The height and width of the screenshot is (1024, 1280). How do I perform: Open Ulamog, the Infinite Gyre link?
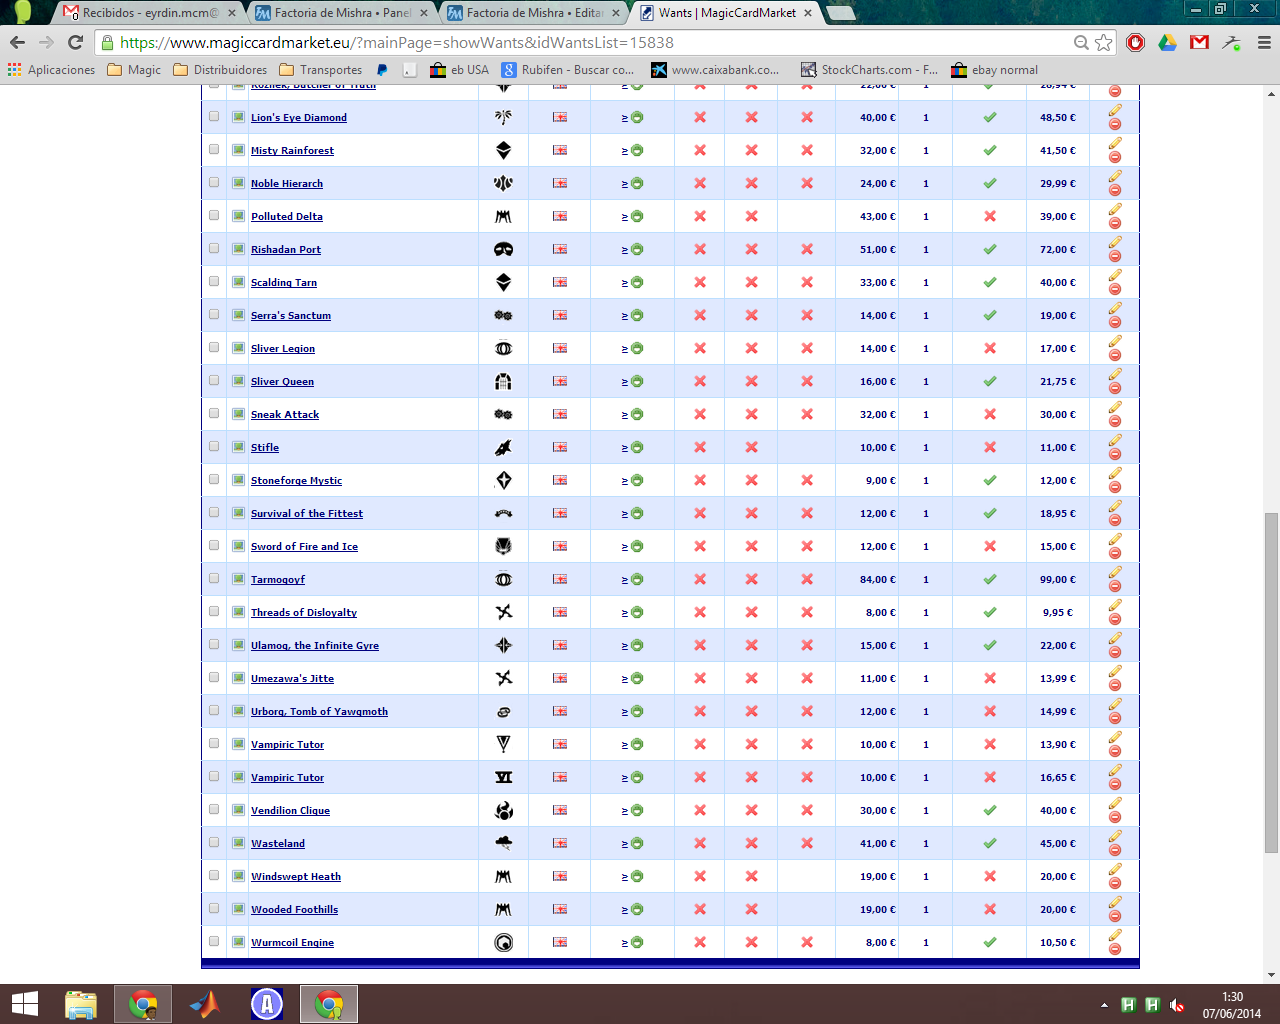tap(315, 646)
